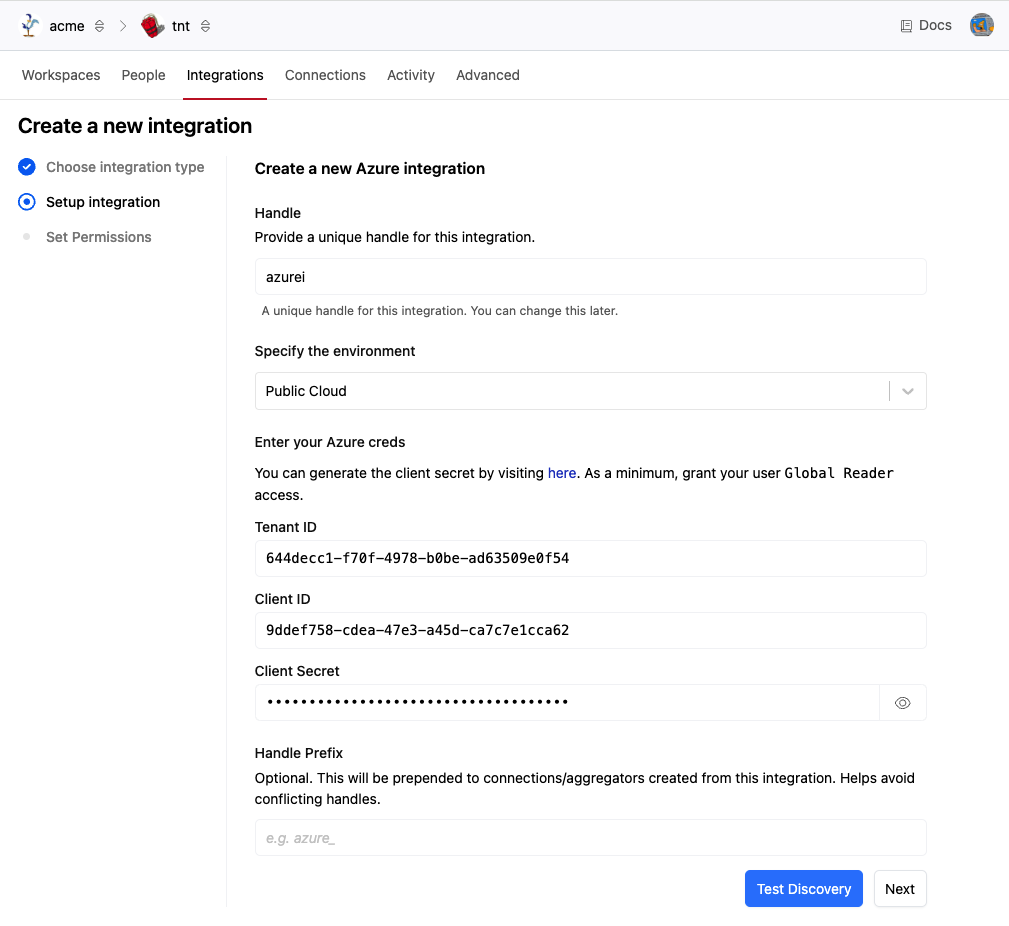Open the Docs book icon link
Screen dimensions: 1009x926
906,26
